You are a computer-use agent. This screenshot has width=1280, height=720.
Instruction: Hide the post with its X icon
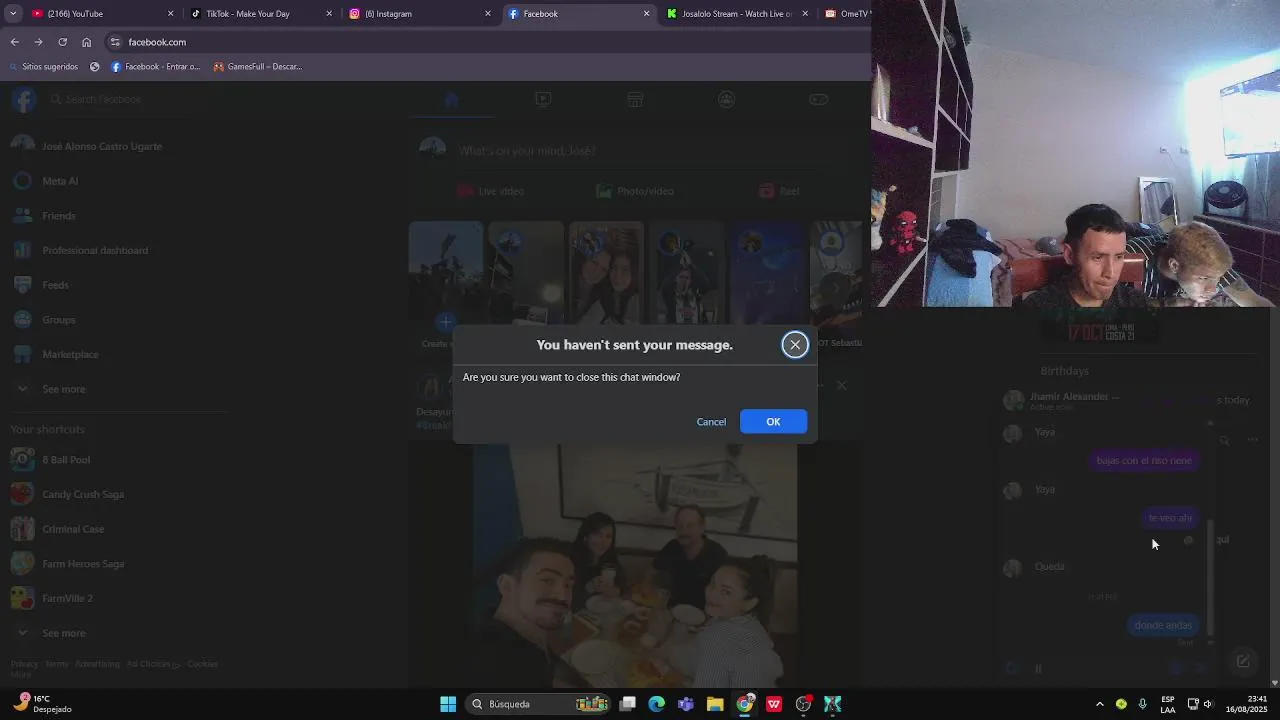pos(841,385)
